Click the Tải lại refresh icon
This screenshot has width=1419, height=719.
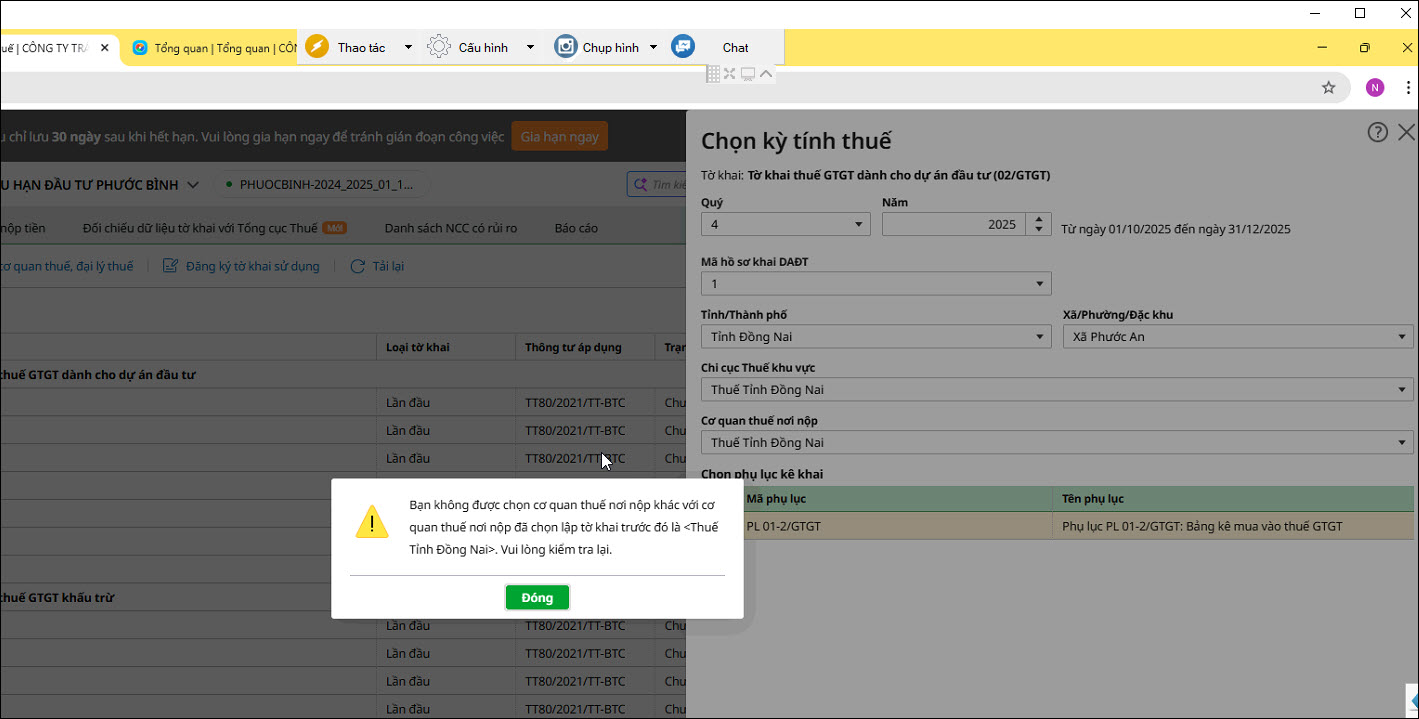click(x=357, y=266)
